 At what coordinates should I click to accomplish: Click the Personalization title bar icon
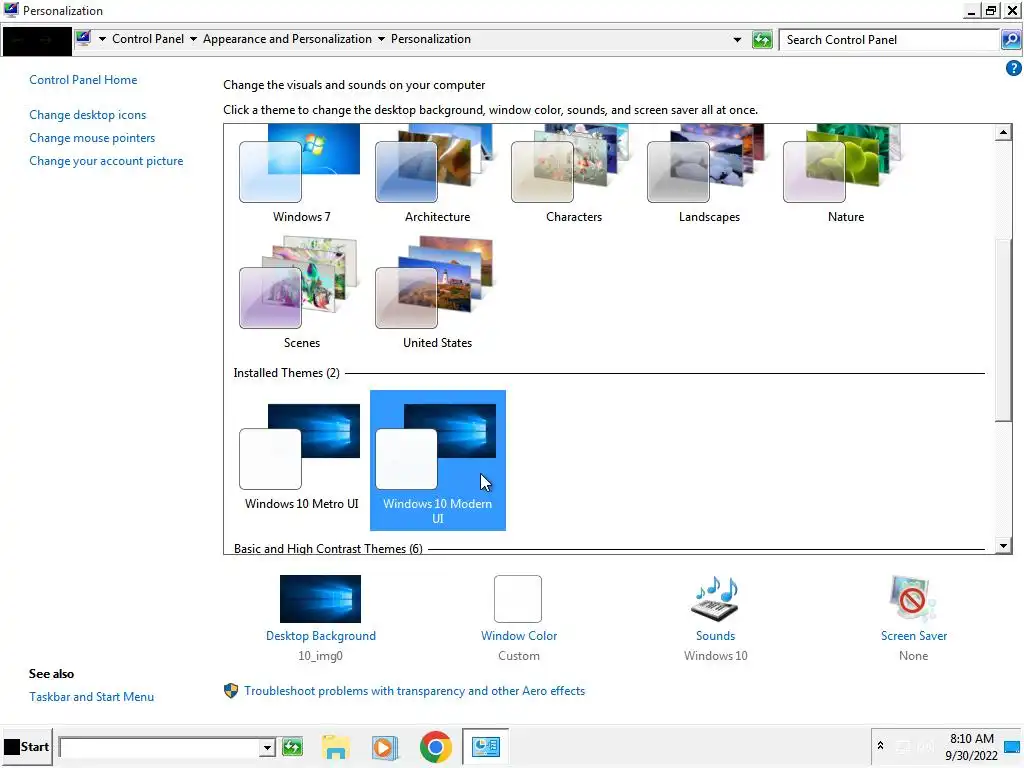[x=10, y=10]
